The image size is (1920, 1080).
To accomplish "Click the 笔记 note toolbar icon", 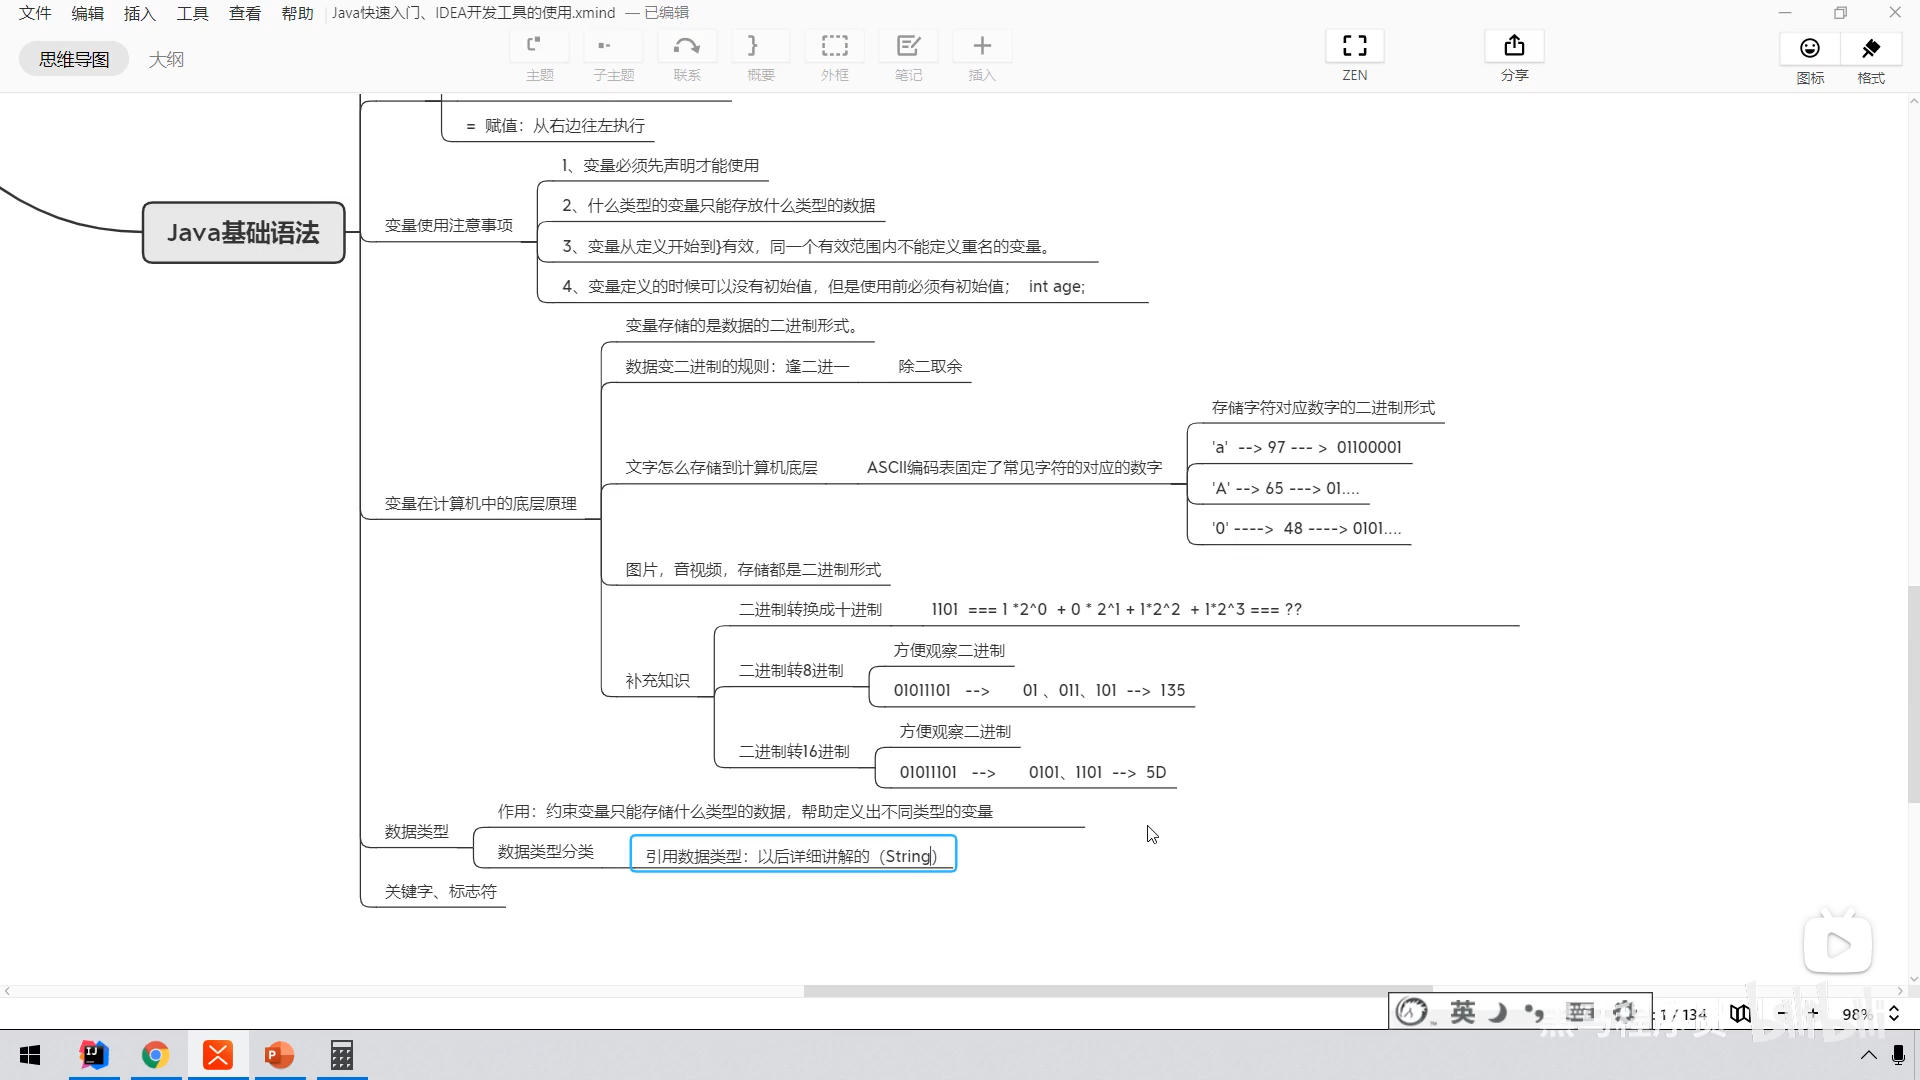I will click(x=908, y=47).
